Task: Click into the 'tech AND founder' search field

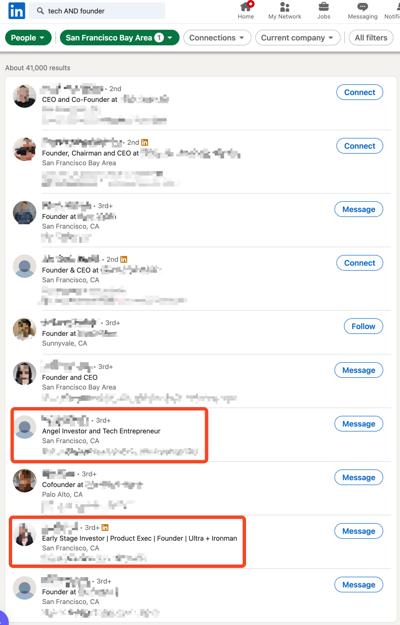Action: pos(98,11)
